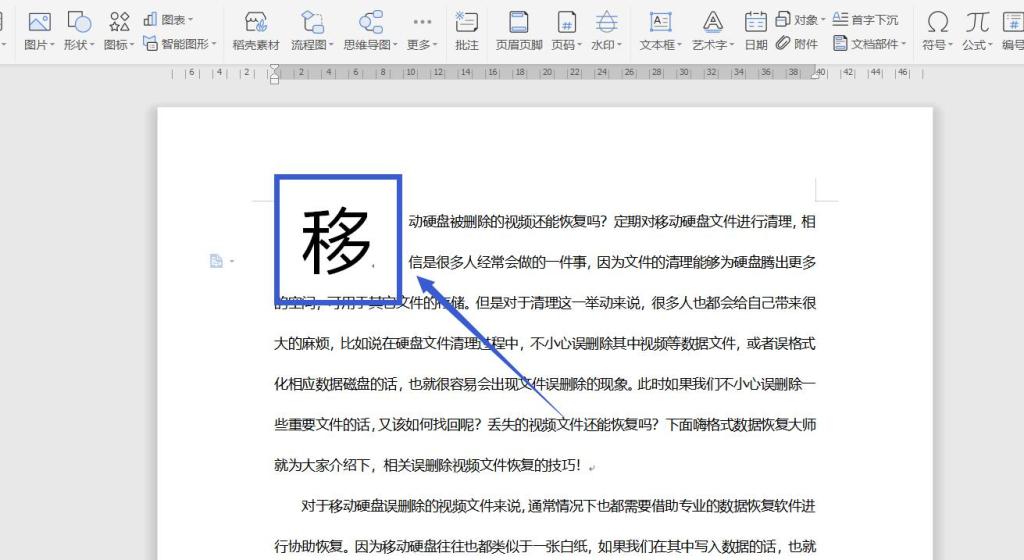Image resolution: width=1024 pixels, height=560 pixels.
Task: Open the 符号 dropdown arrow
Action: (x=950, y=45)
